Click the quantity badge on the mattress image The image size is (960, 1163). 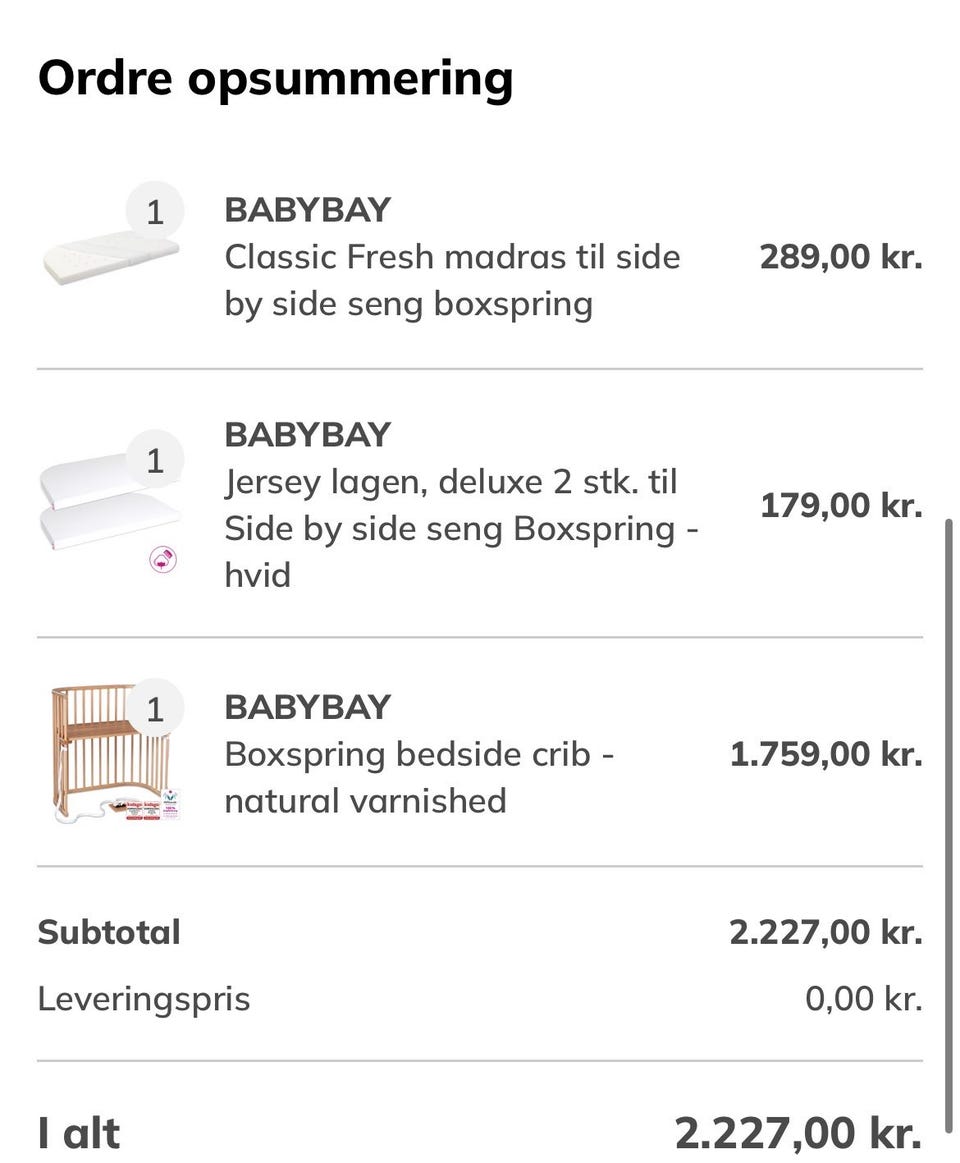tap(155, 212)
